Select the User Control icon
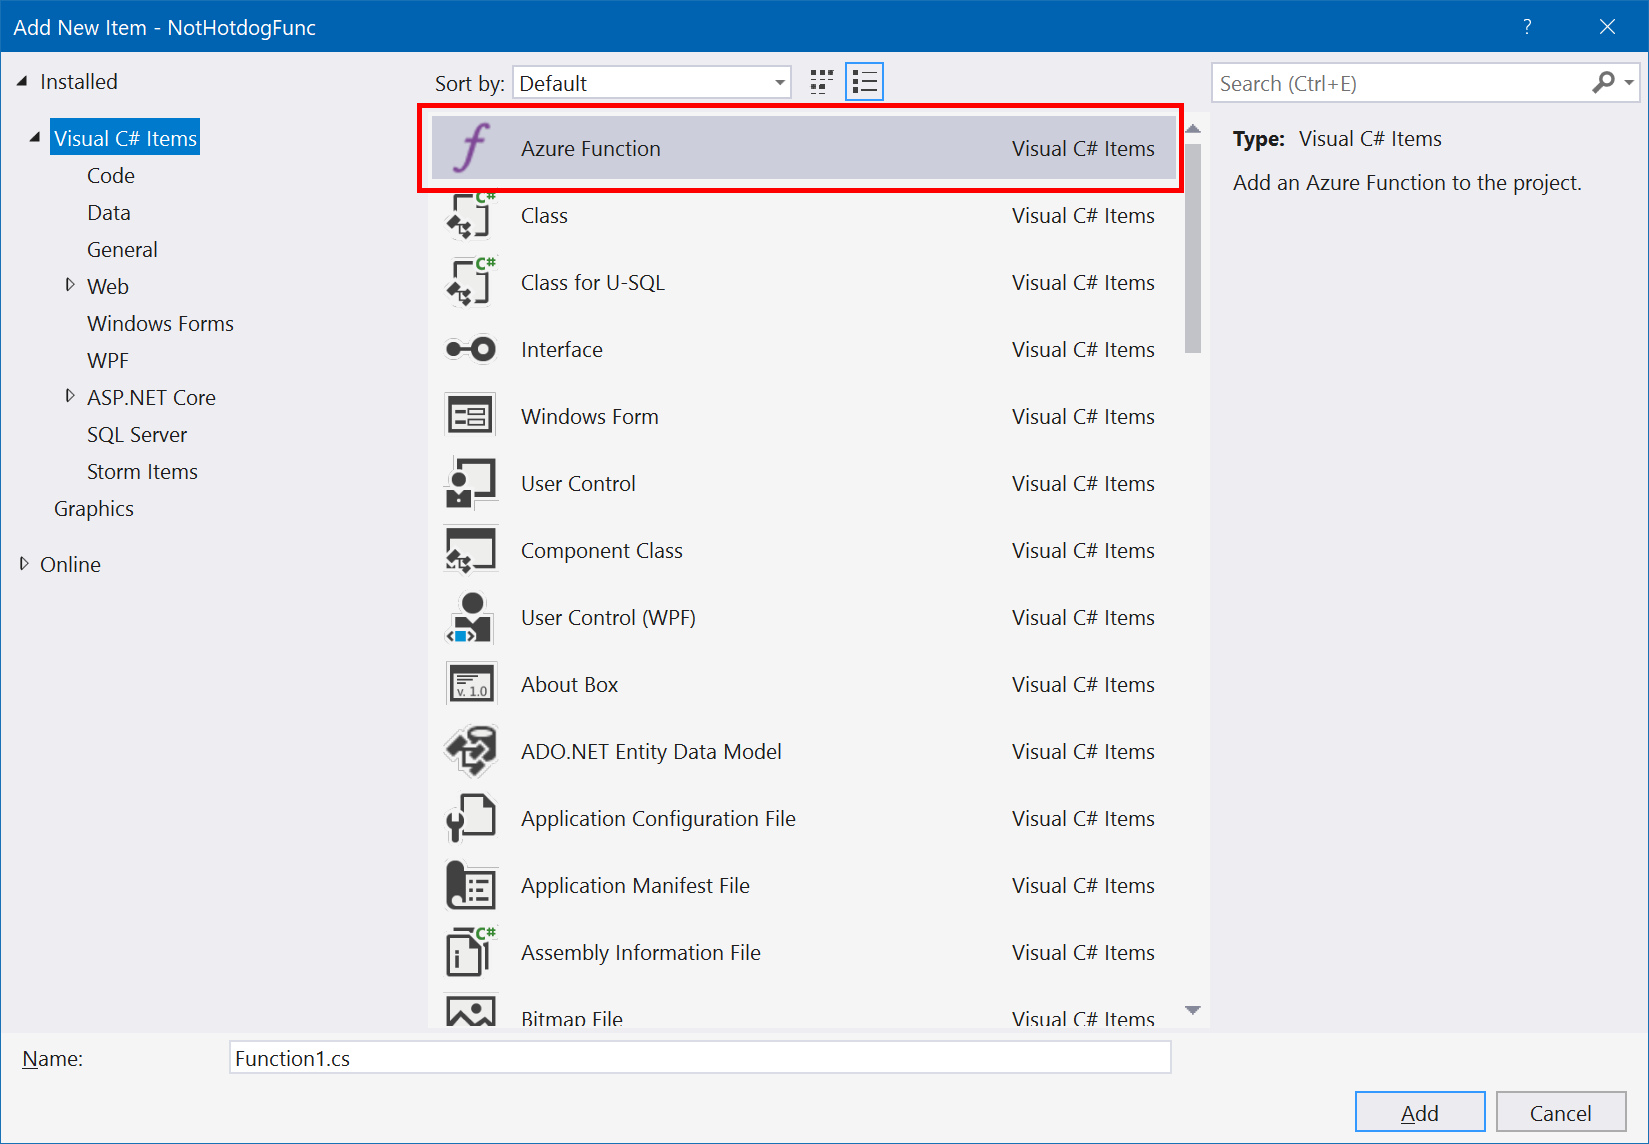Image resolution: width=1649 pixels, height=1144 pixels. coord(470,483)
